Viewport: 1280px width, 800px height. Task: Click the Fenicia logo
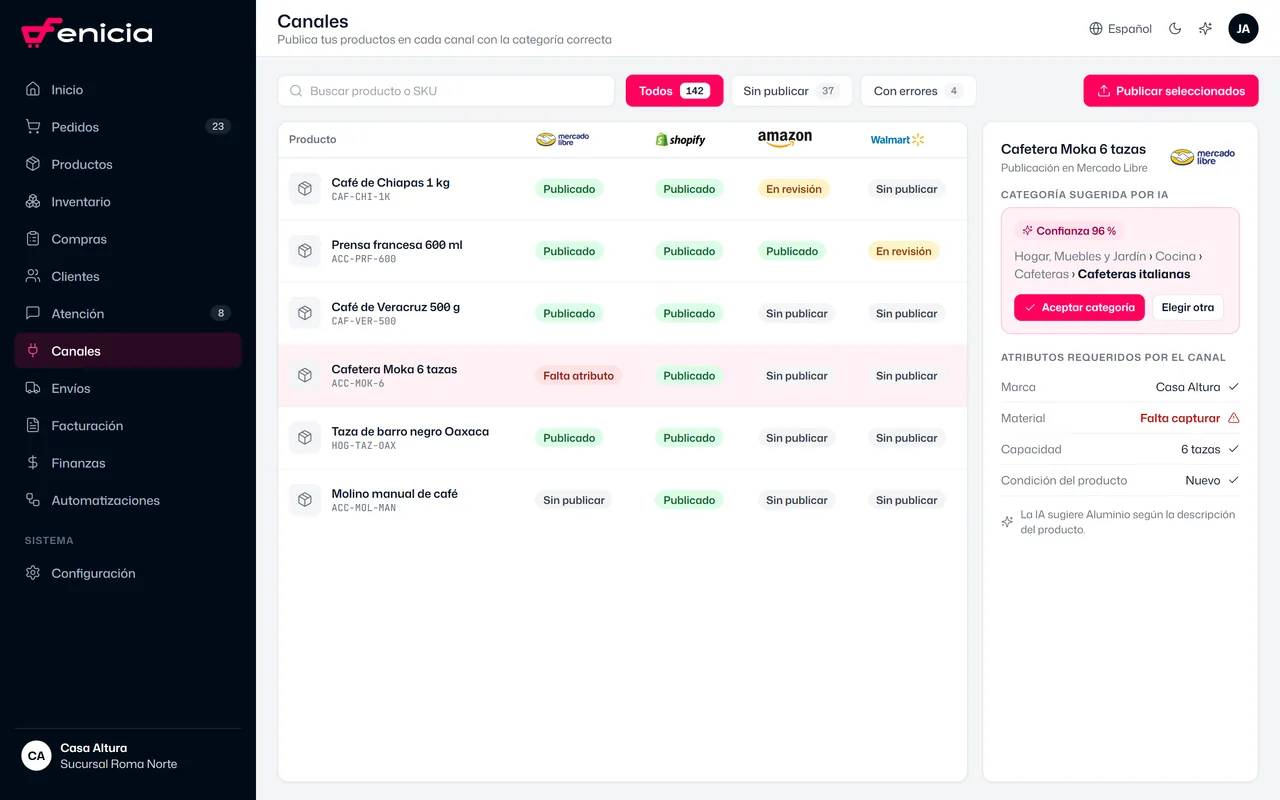(87, 33)
